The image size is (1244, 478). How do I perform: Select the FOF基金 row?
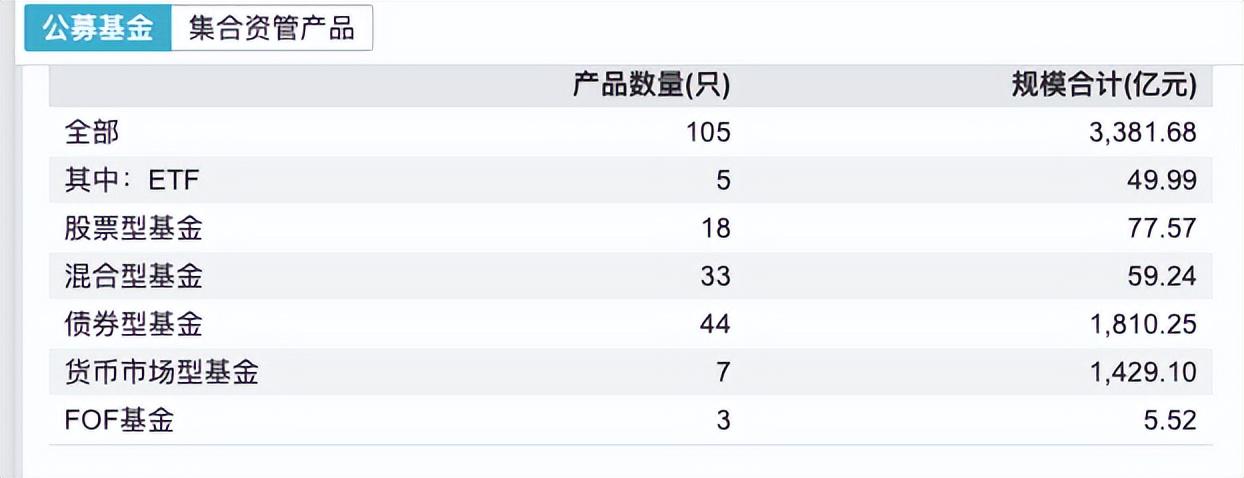[631, 420]
